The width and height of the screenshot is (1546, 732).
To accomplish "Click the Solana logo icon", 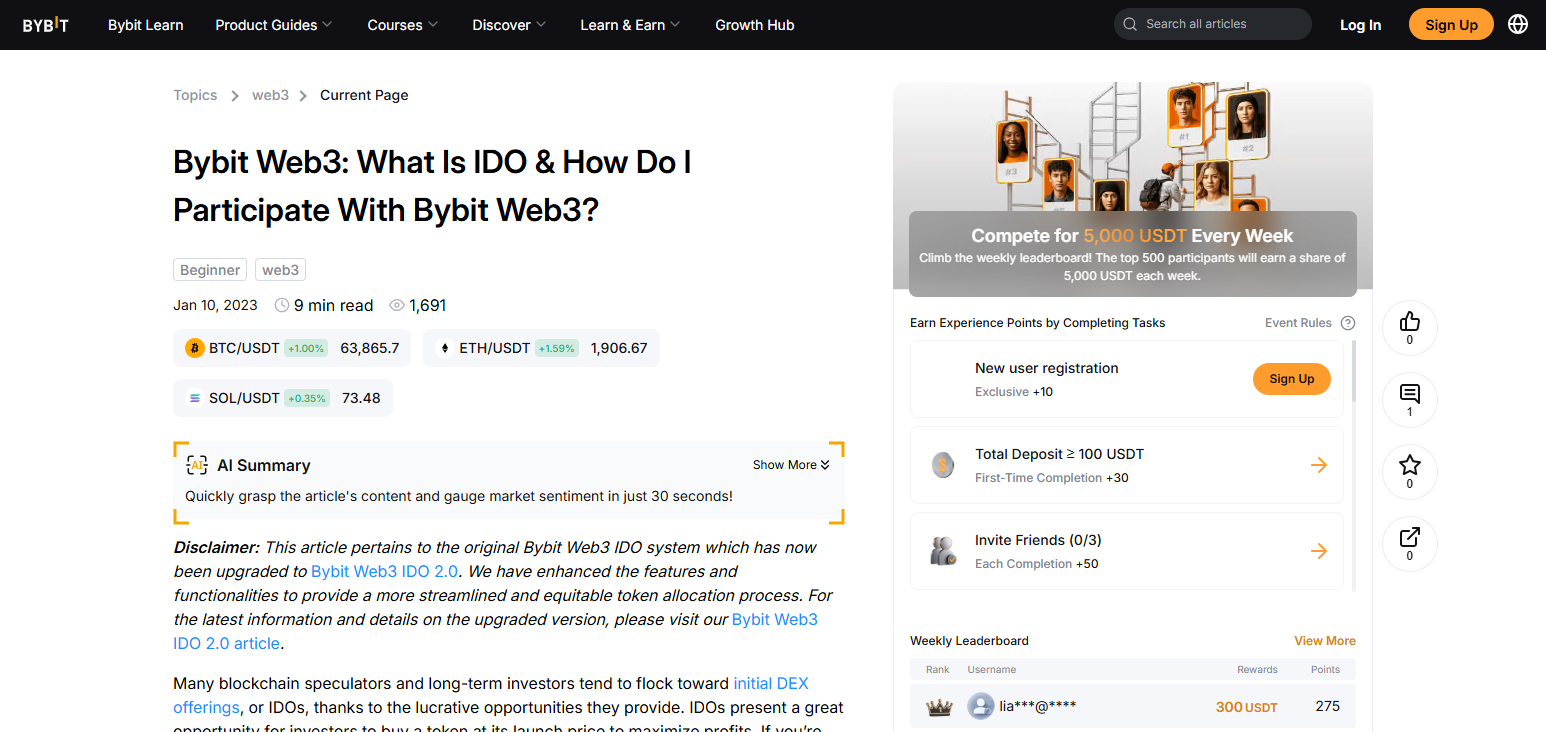I will pyautogui.click(x=195, y=398).
